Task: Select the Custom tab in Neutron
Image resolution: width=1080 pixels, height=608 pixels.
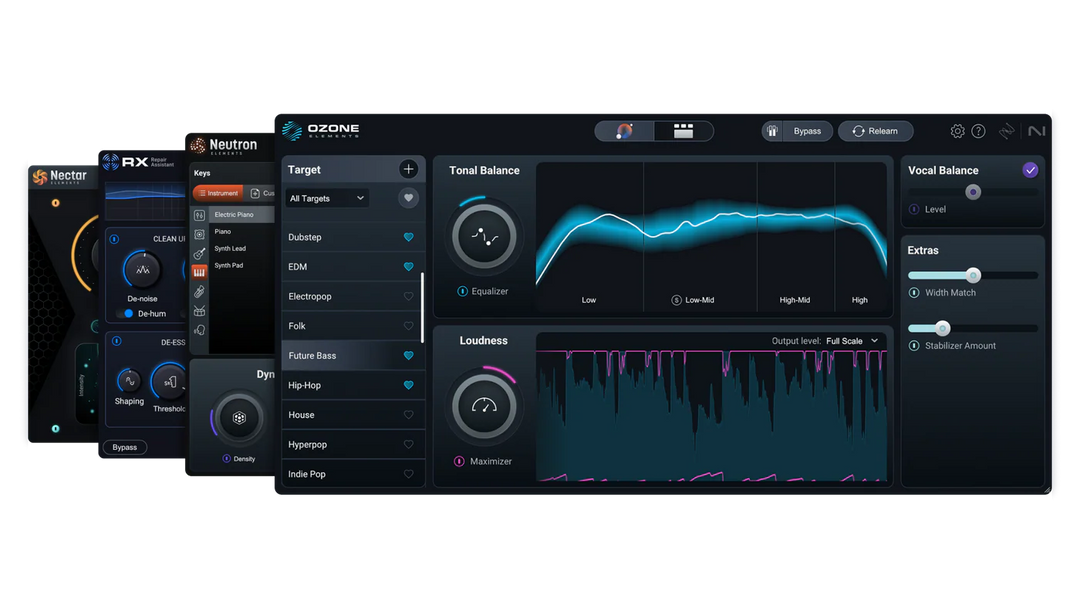Action: [x=260, y=193]
